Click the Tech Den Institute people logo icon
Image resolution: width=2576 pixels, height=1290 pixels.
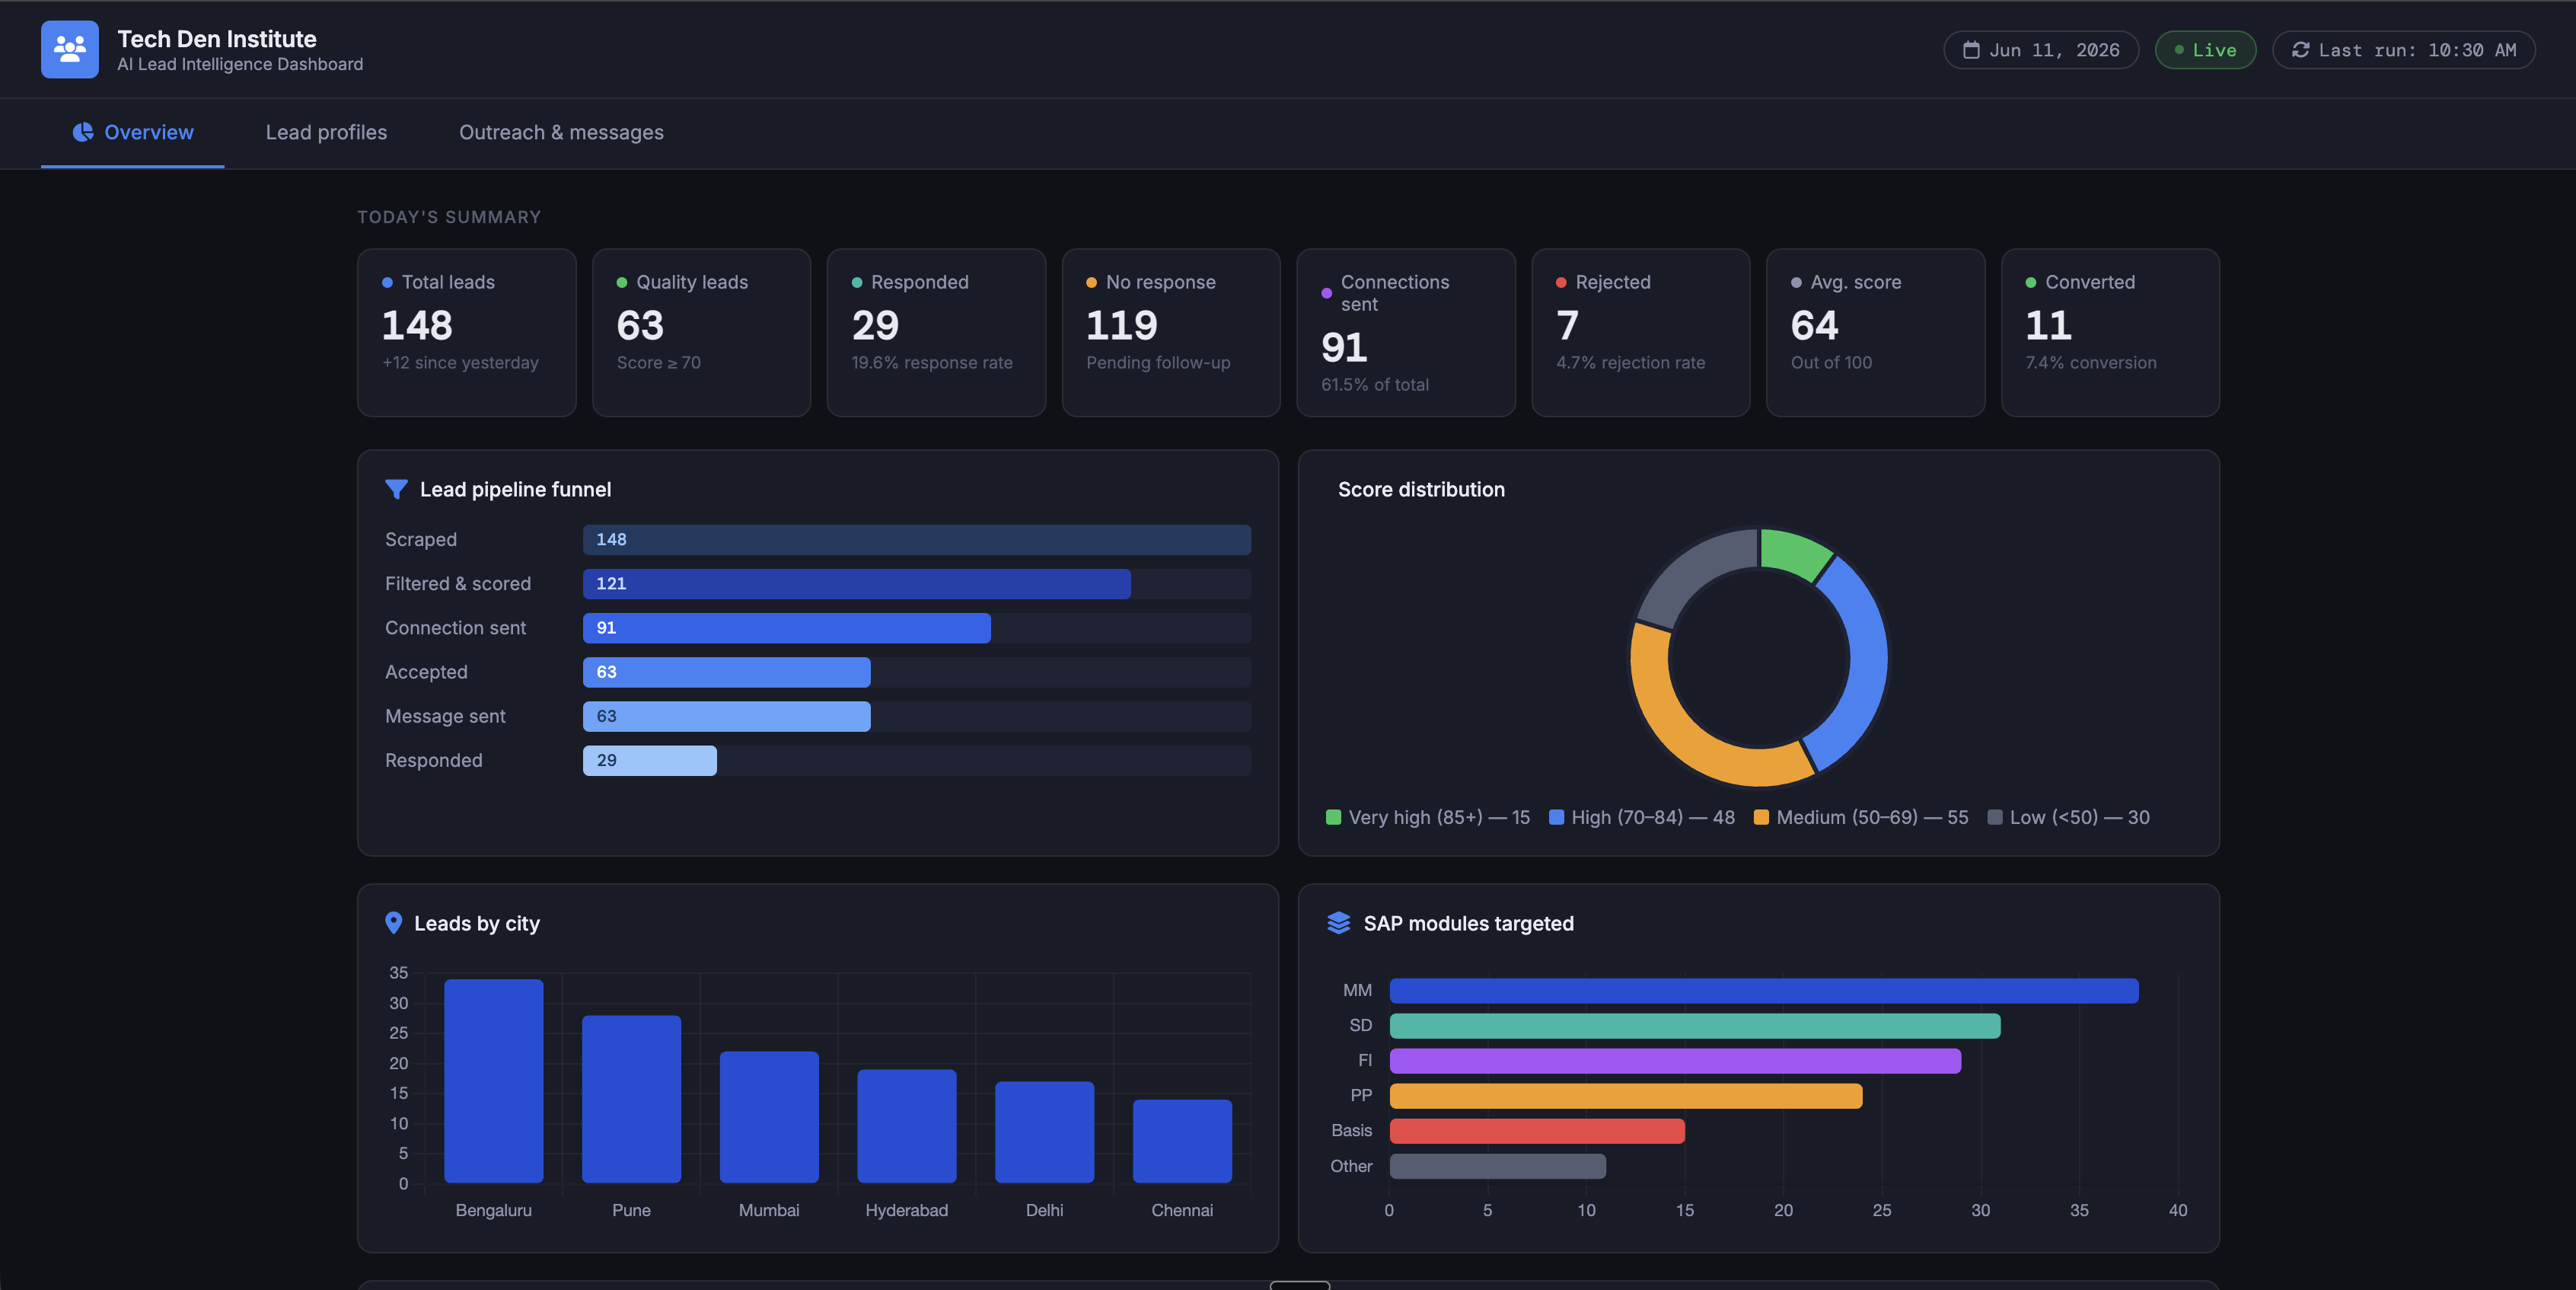point(70,49)
